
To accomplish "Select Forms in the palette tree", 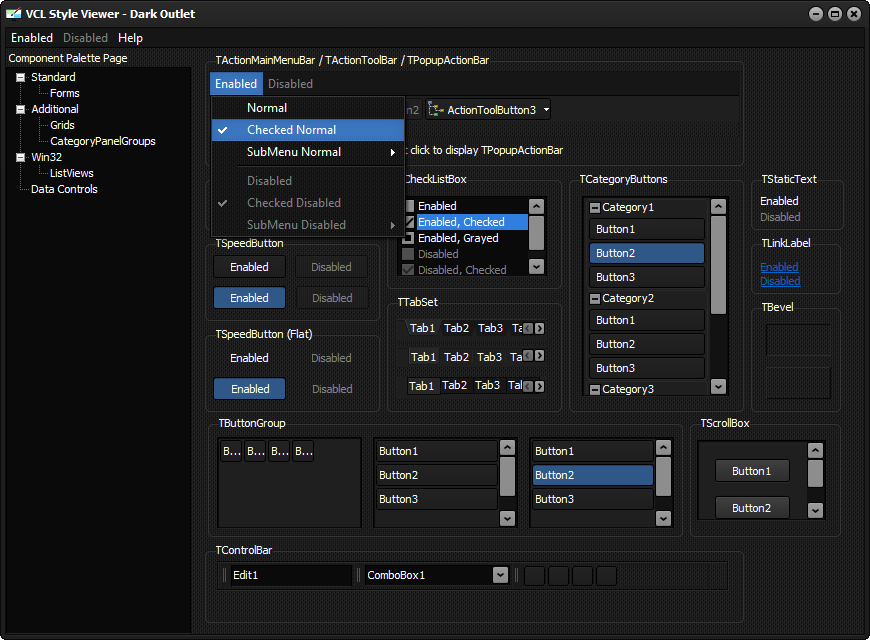I will point(64,93).
